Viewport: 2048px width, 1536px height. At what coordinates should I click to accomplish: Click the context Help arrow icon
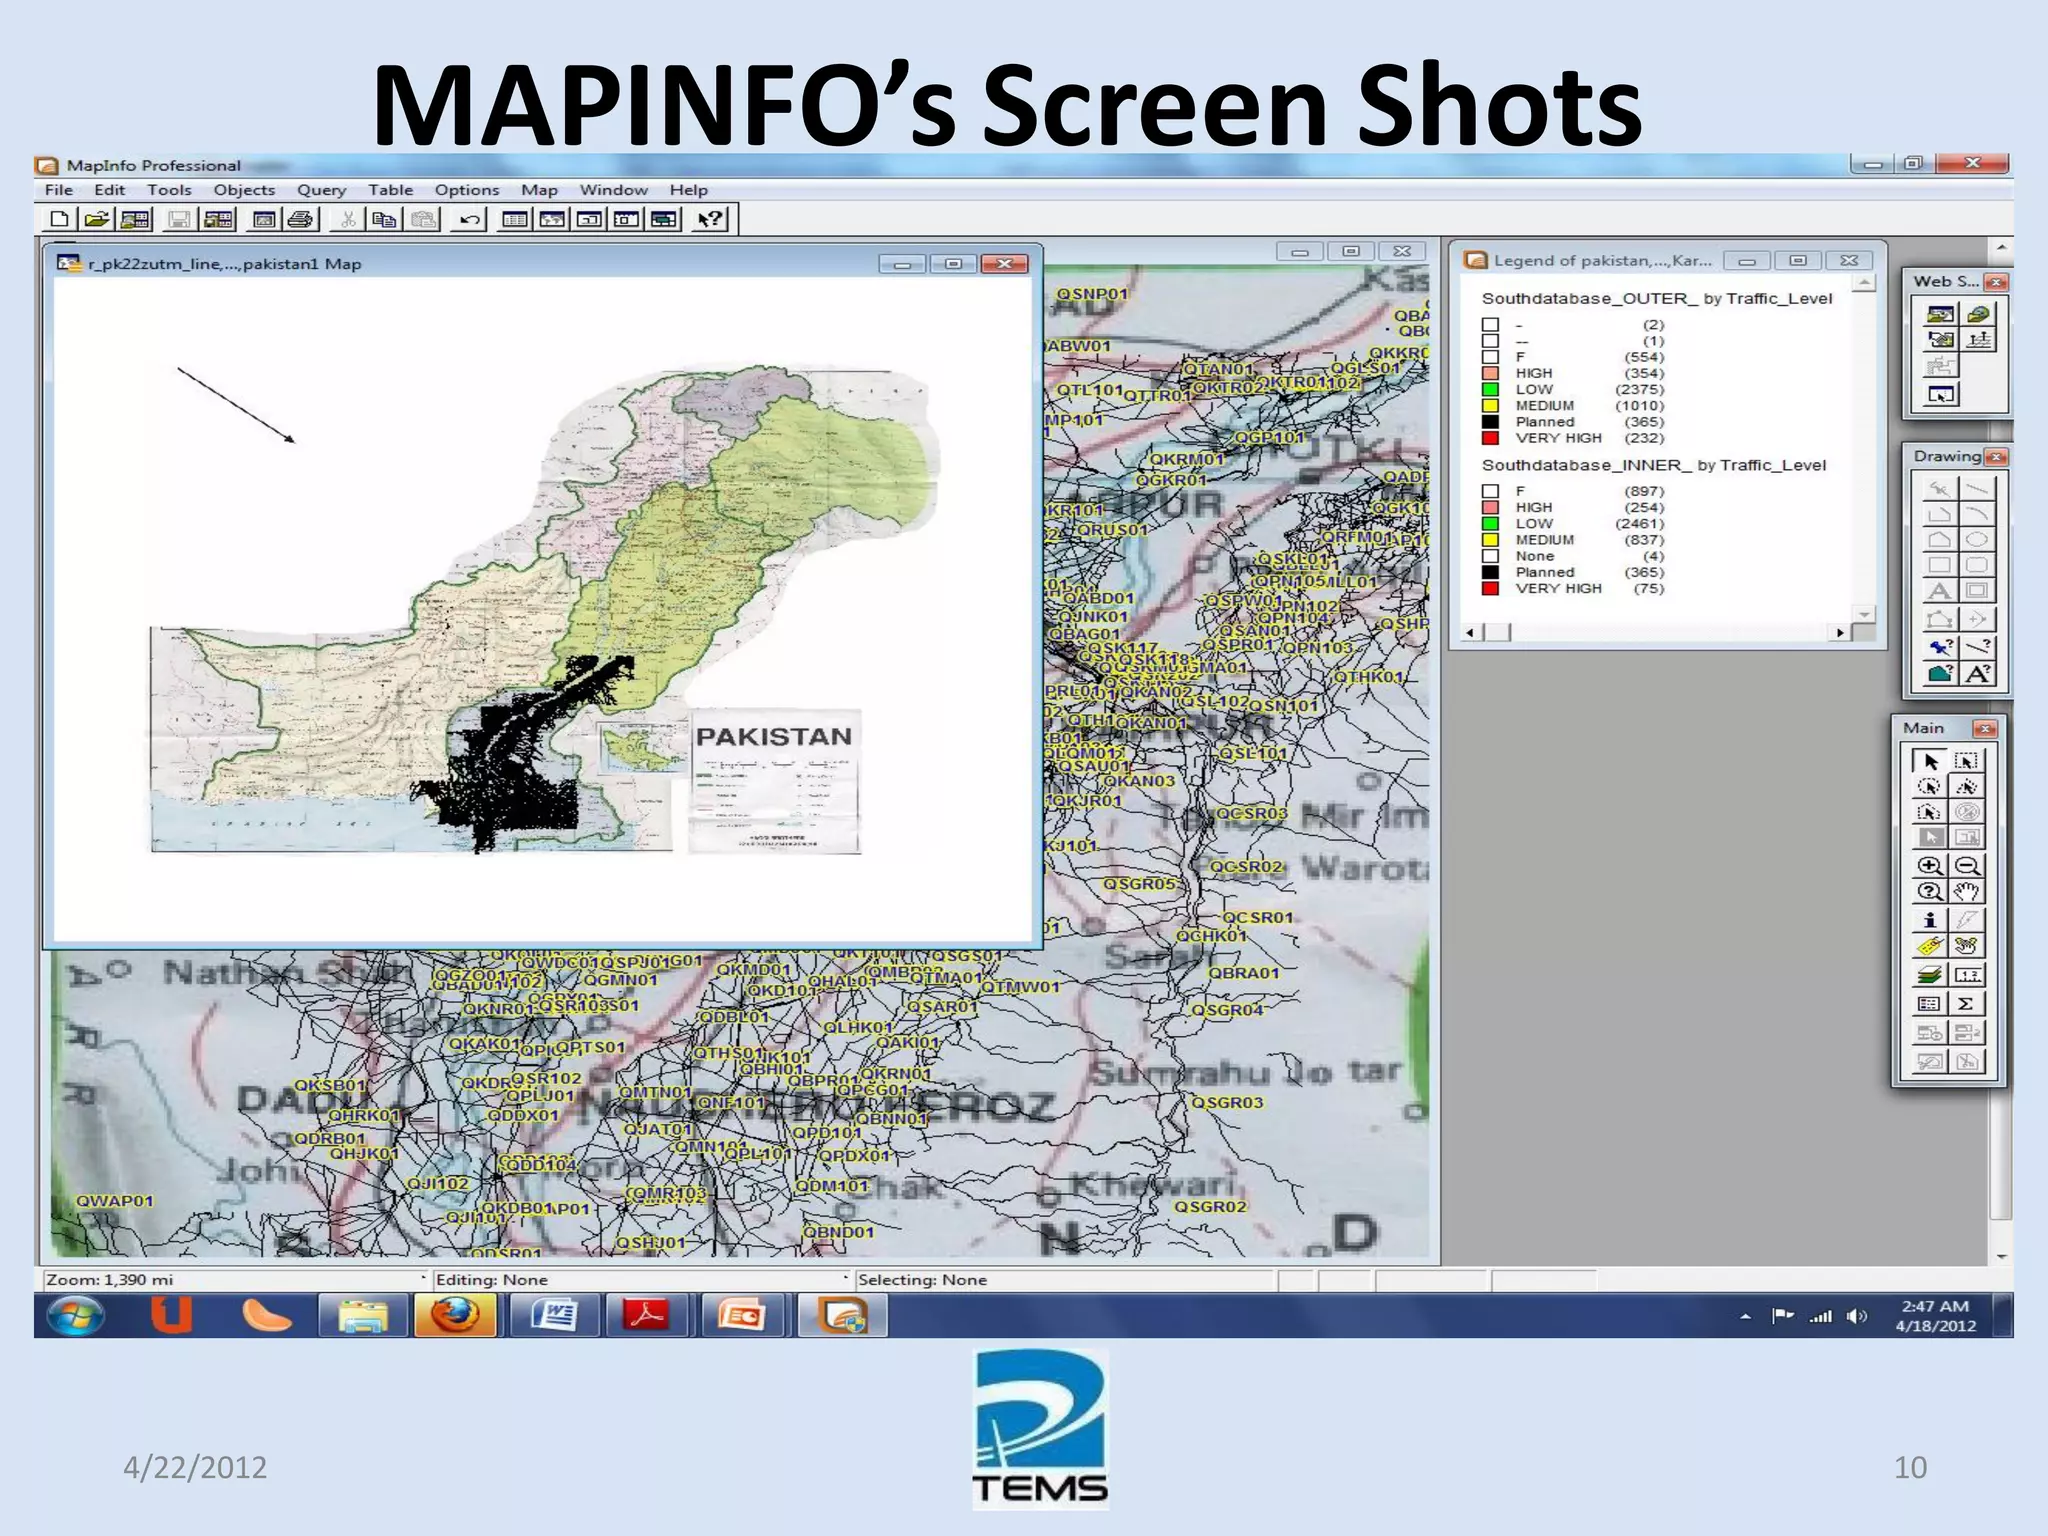710,219
